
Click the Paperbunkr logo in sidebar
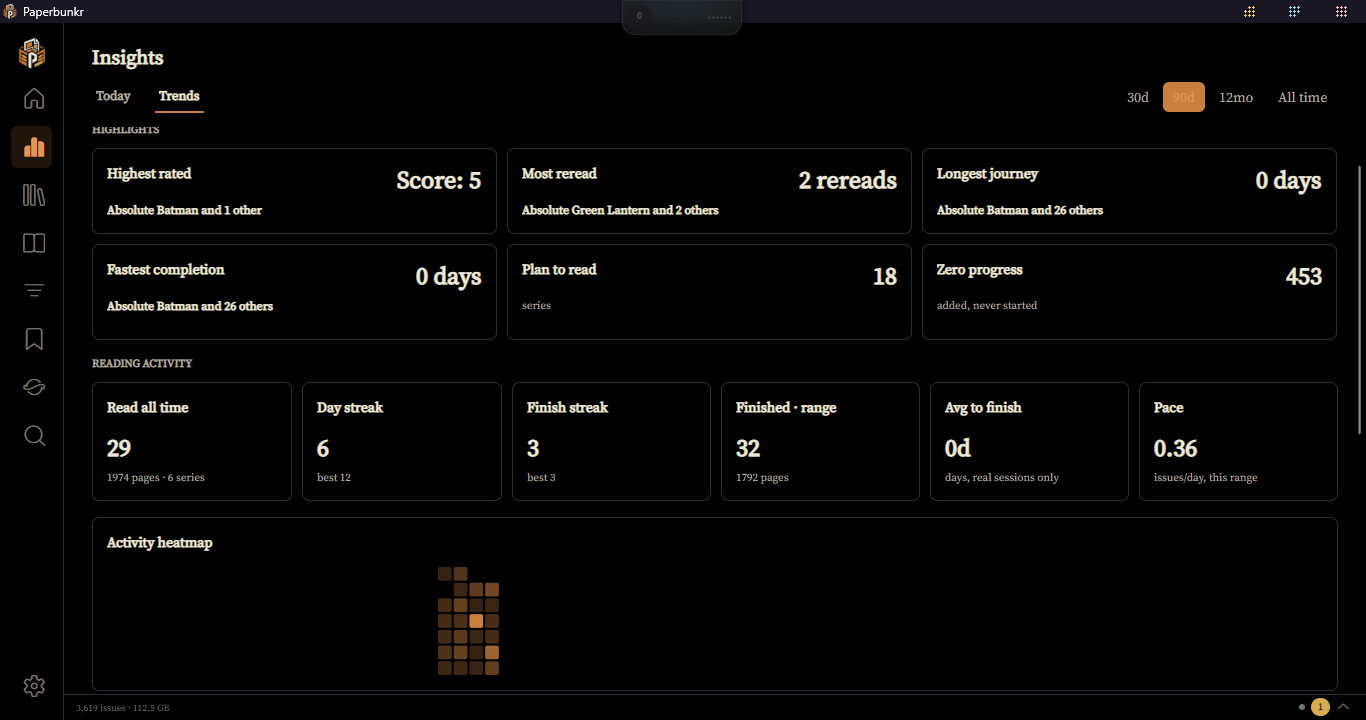click(x=32, y=53)
